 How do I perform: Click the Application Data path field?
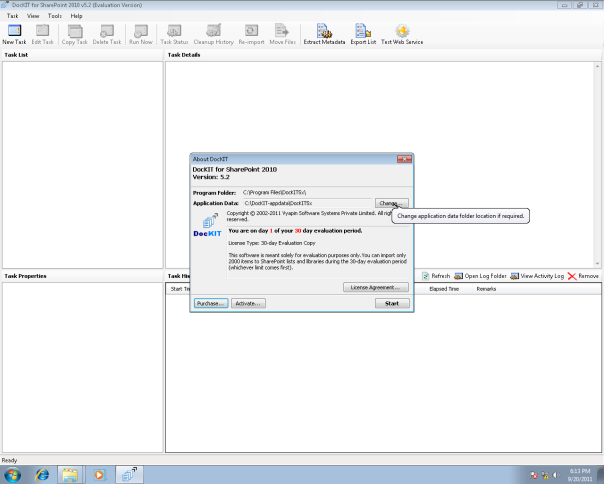coord(307,203)
